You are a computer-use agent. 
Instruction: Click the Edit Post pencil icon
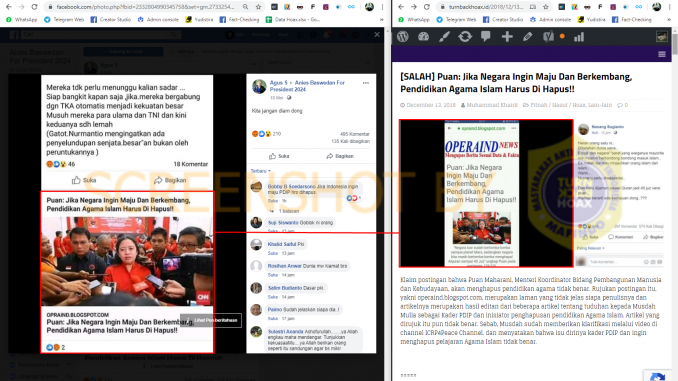coord(528,37)
